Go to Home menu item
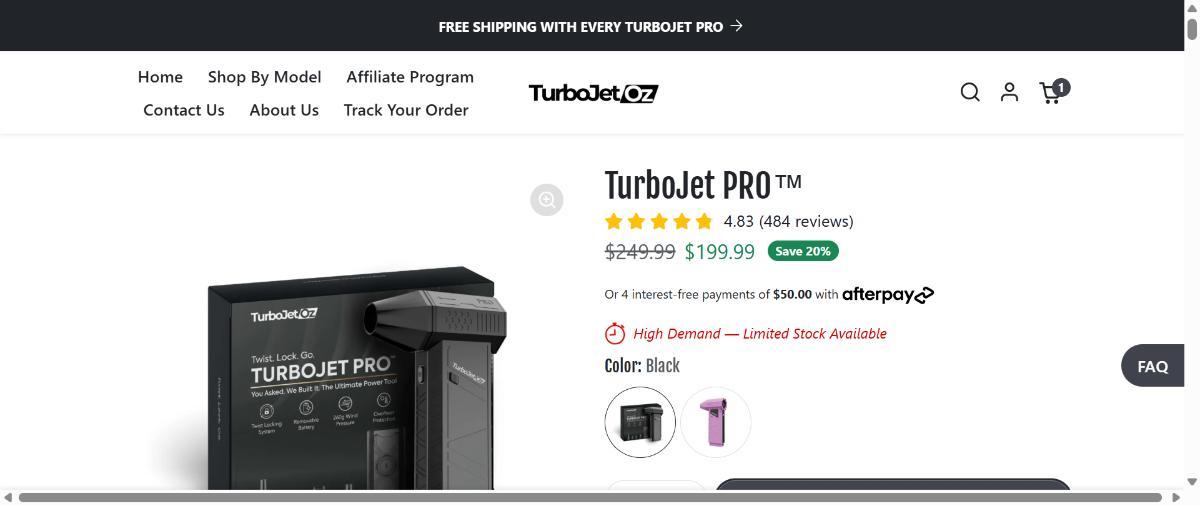This screenshot has height=505, width=1200. [x=160, y=77]
